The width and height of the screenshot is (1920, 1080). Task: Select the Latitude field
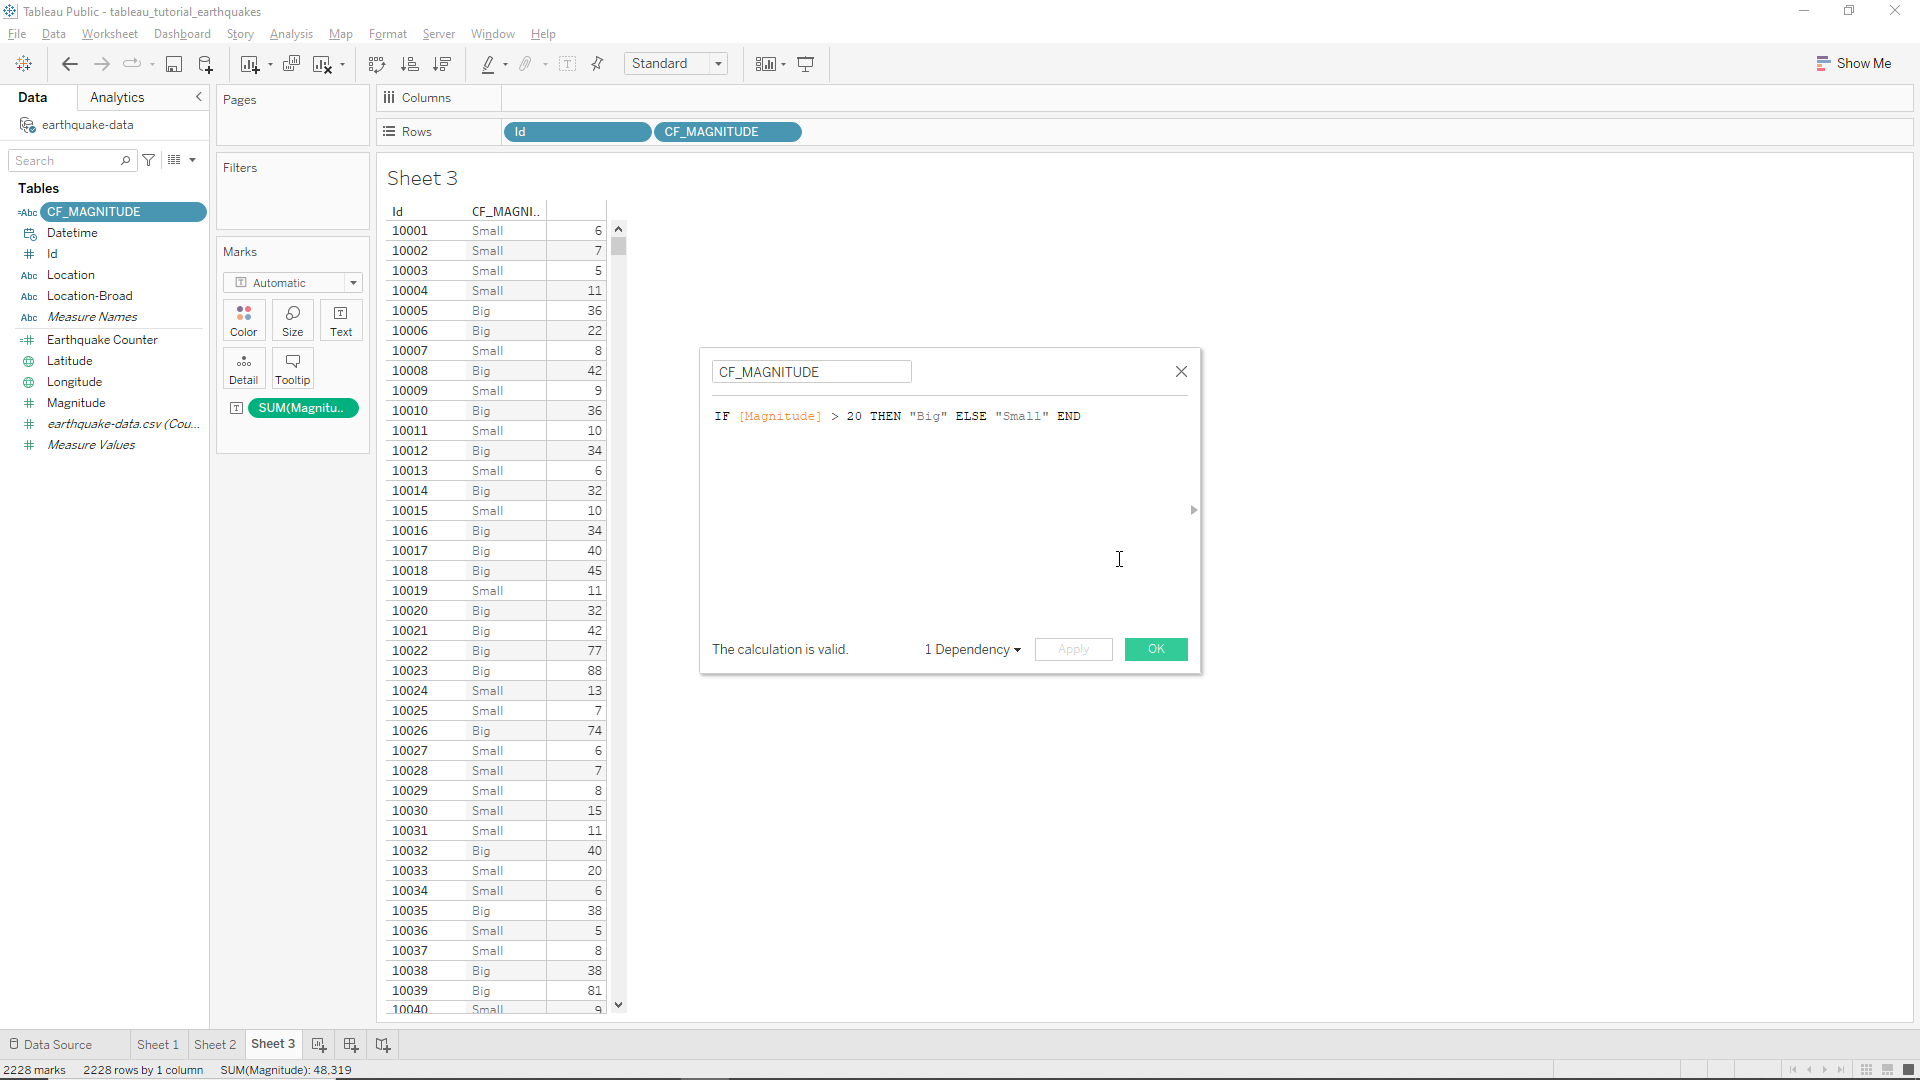[x=70, y=361]
